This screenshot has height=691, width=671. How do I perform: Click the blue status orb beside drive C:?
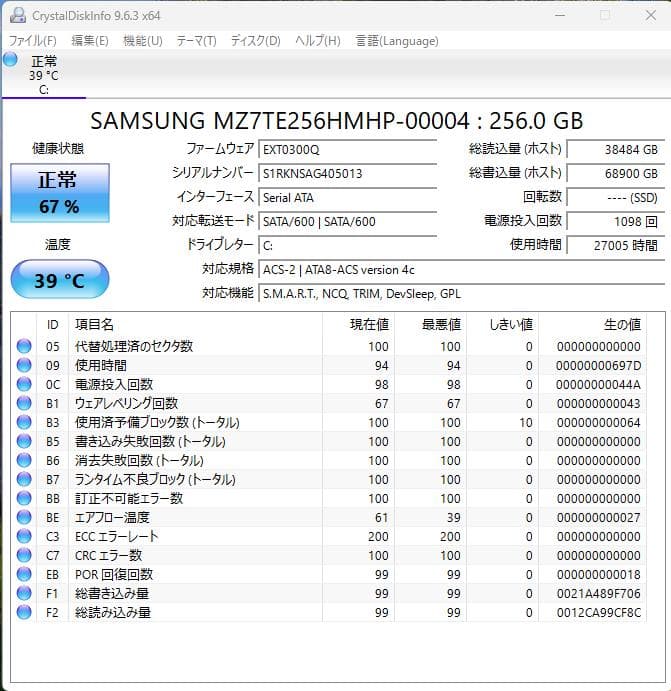click(x=10, y=59)
